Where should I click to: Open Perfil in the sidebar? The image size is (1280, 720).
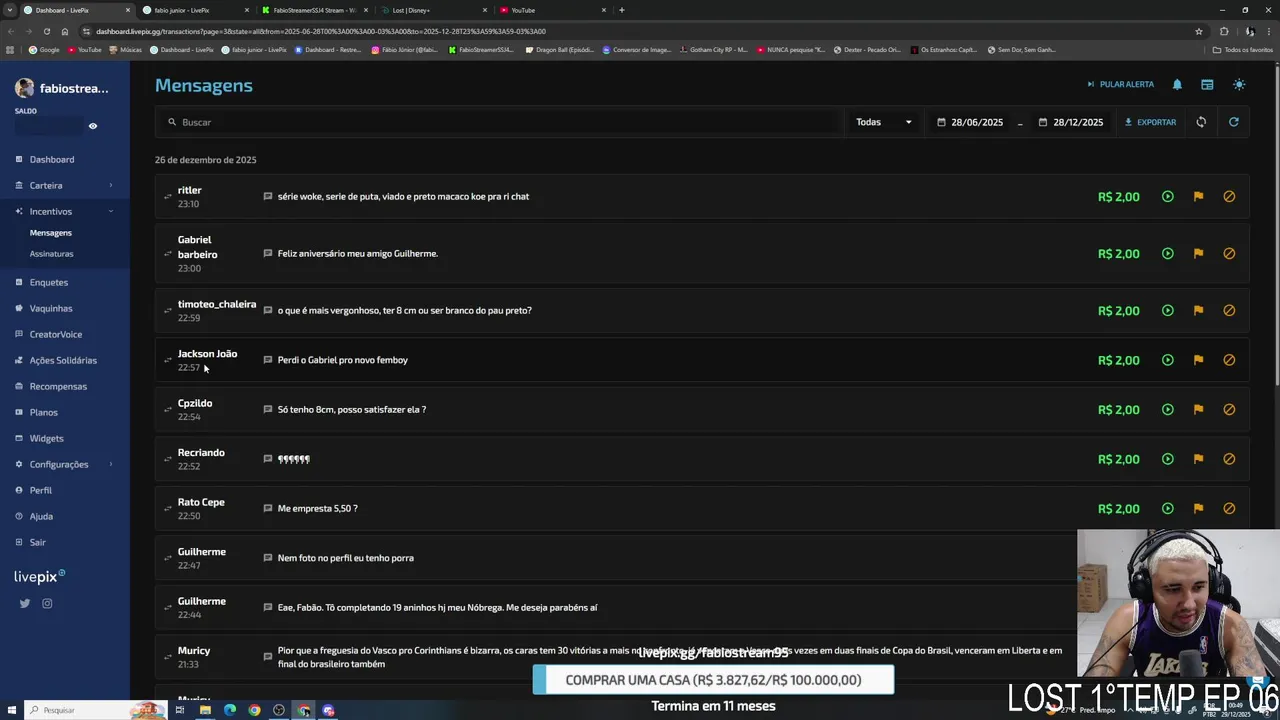40,490
